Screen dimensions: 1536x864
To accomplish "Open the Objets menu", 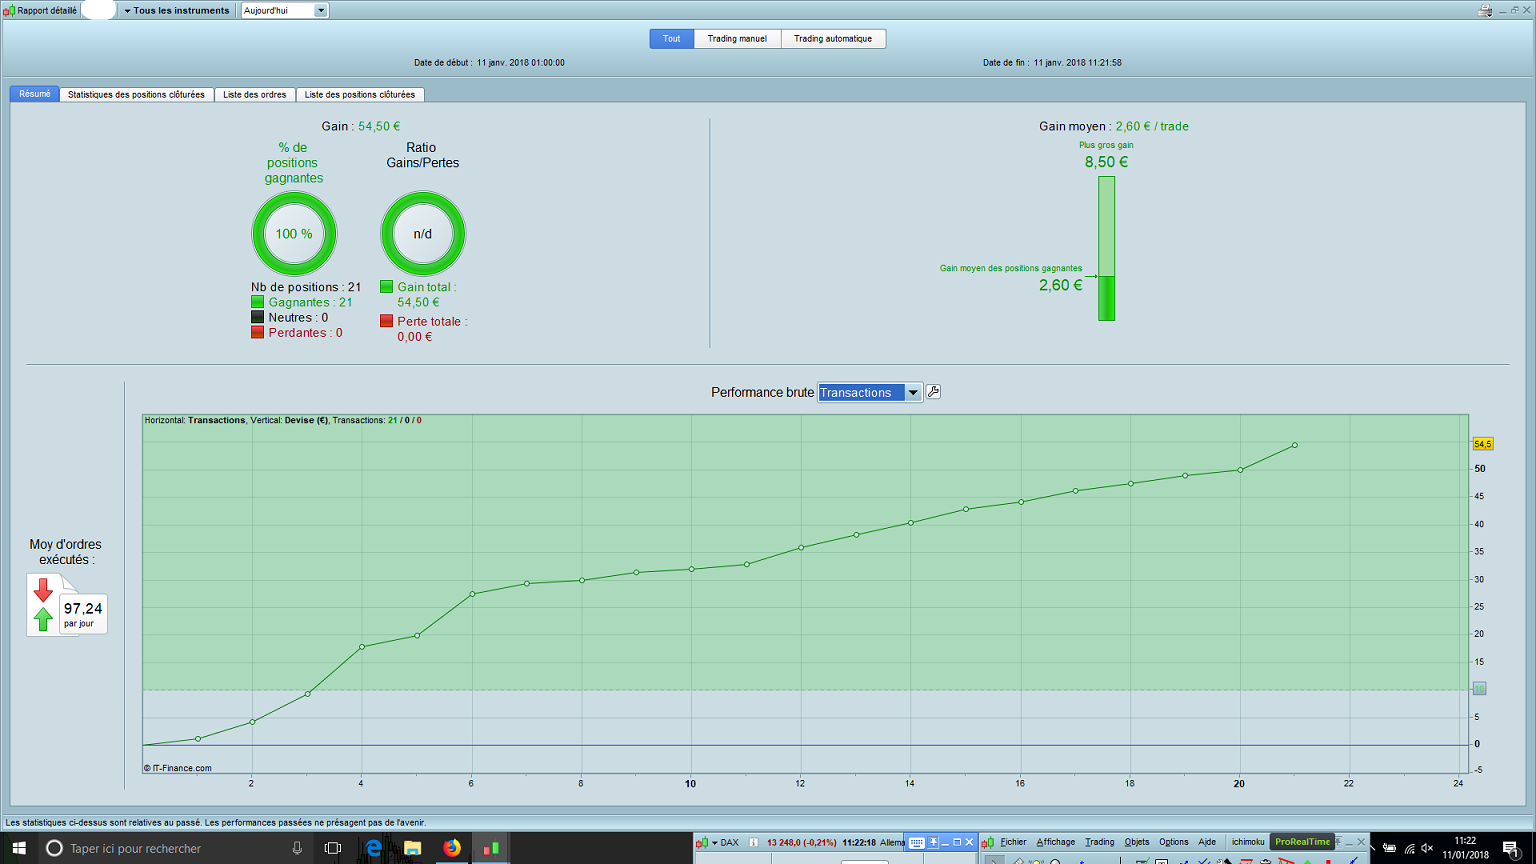I will (1136, 842).
